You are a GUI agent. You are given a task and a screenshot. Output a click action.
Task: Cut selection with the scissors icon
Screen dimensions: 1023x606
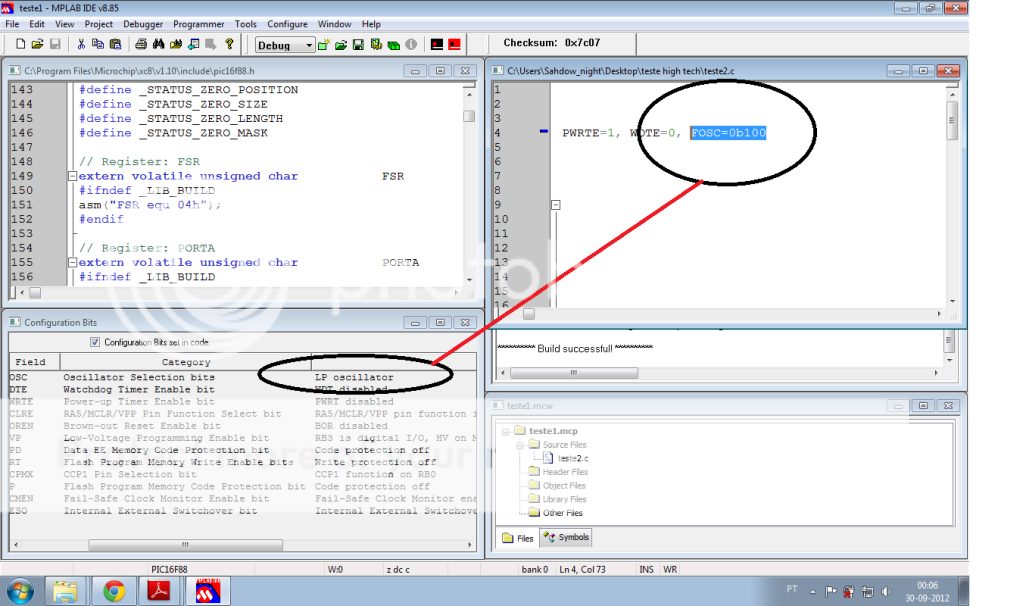point(81,44)
